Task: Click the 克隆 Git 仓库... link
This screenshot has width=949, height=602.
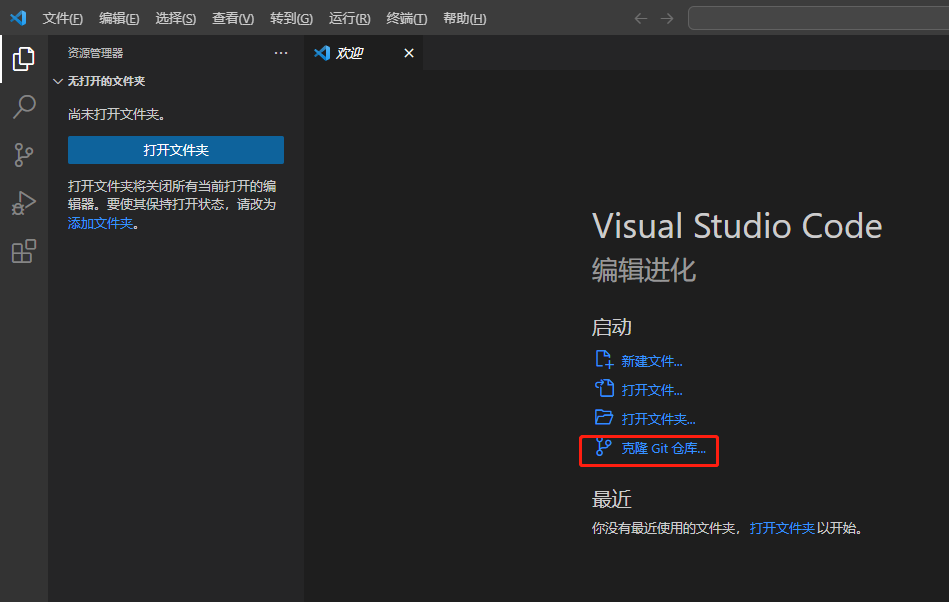Action: (x=664, y=448)
